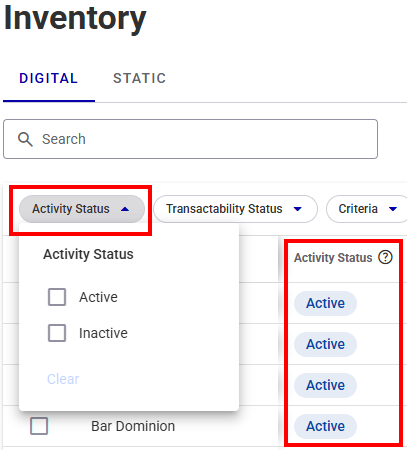Switch to the STATIC tab

pyautogui.click(x=140, y=79)
